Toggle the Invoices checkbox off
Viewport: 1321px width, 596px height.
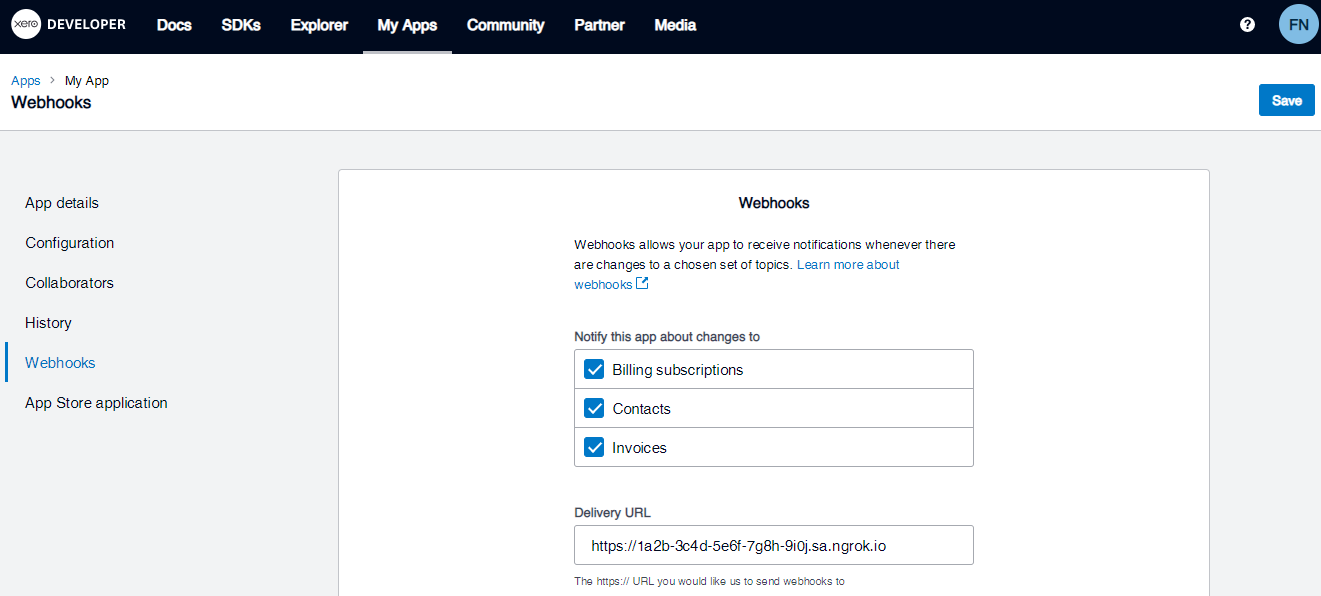tap(594, 447)
